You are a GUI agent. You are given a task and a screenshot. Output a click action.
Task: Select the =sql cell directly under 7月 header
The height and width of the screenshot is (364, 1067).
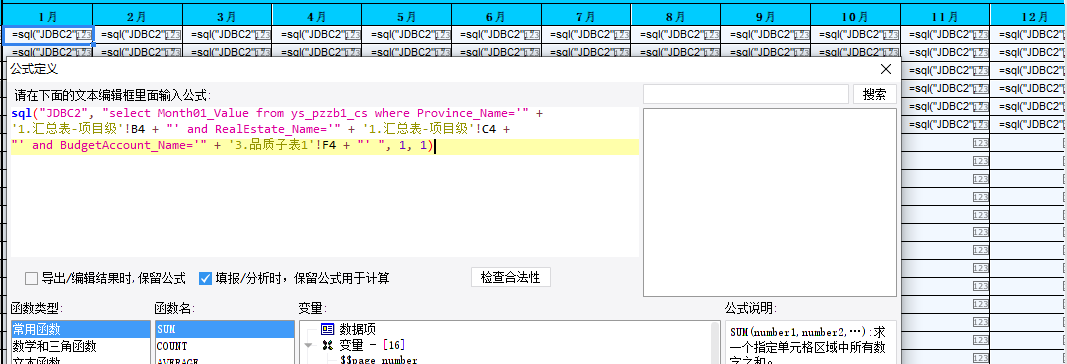coord(587,35)
